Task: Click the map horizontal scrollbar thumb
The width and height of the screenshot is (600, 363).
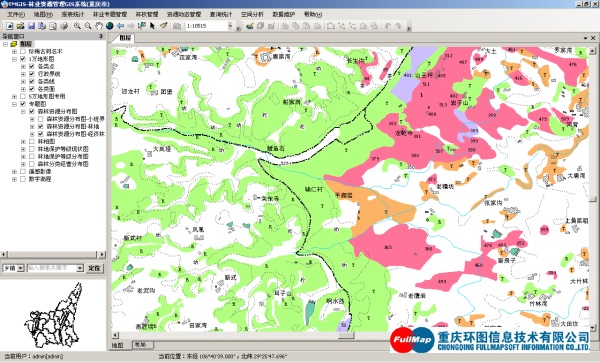Action: pos(346,335)
